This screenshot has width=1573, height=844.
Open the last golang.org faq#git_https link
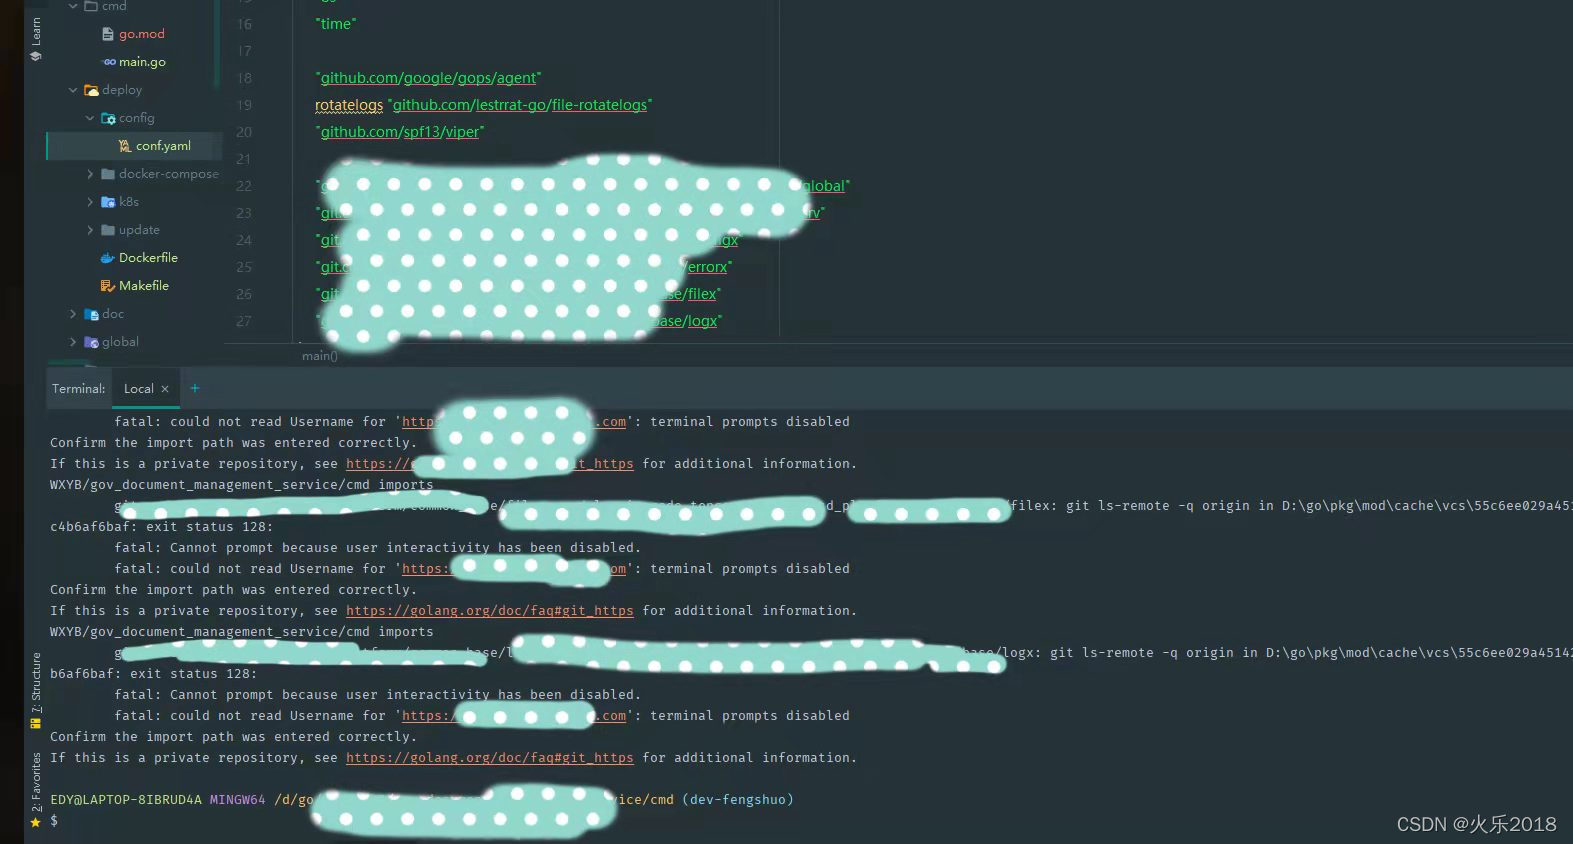(x=490, y=758)
